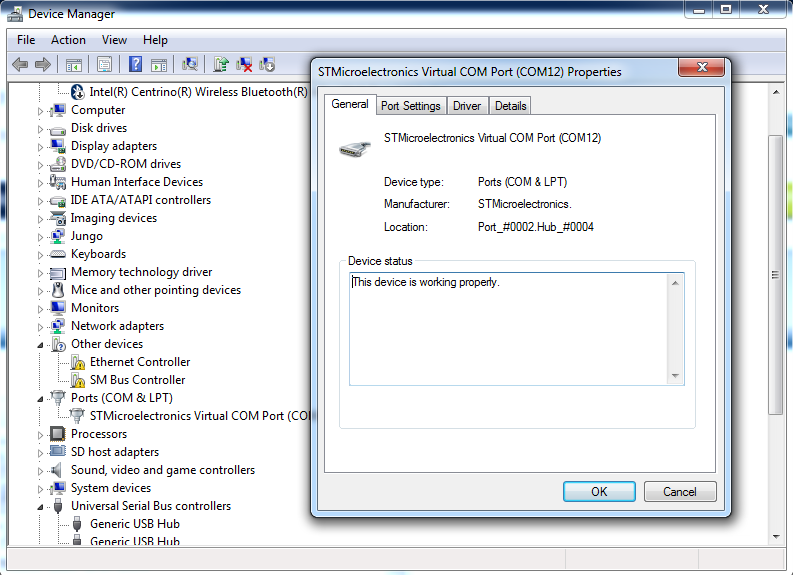Expand the Disk drives node arrow
793x575 pixels.
coord(40,129)
